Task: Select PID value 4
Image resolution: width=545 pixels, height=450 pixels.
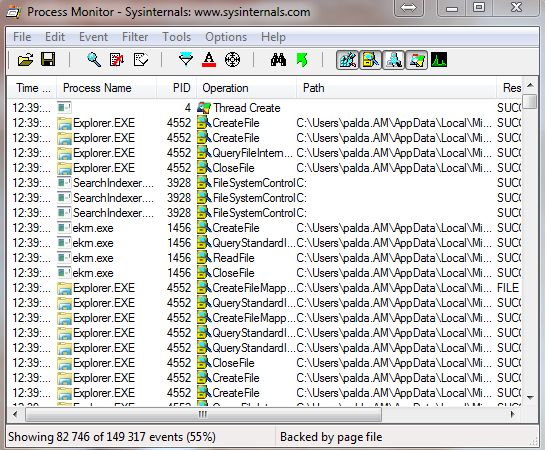Action: tap(187, 108)
